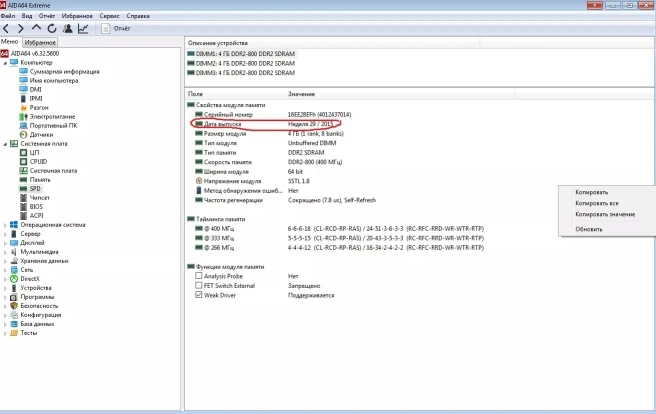Toggle the Weak Driver checkbox
The image size is (656, 414).
click(199, 295)
